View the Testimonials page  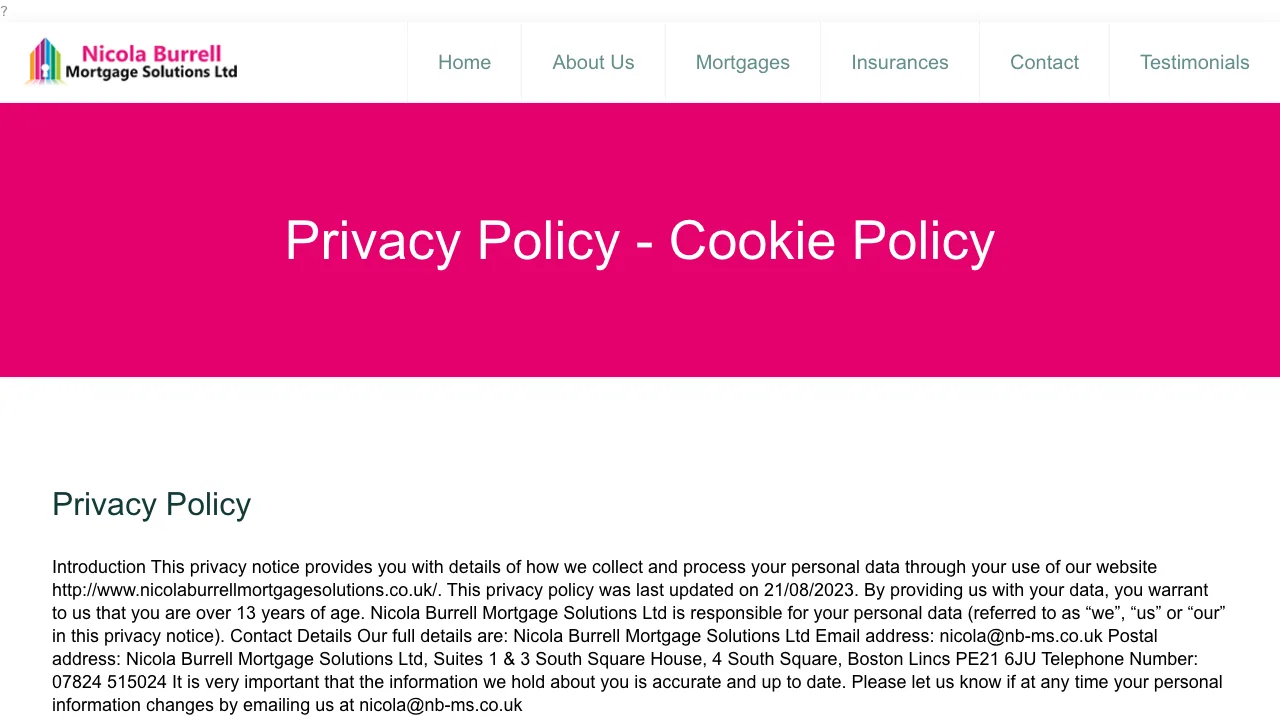(x=1194, y=62)
